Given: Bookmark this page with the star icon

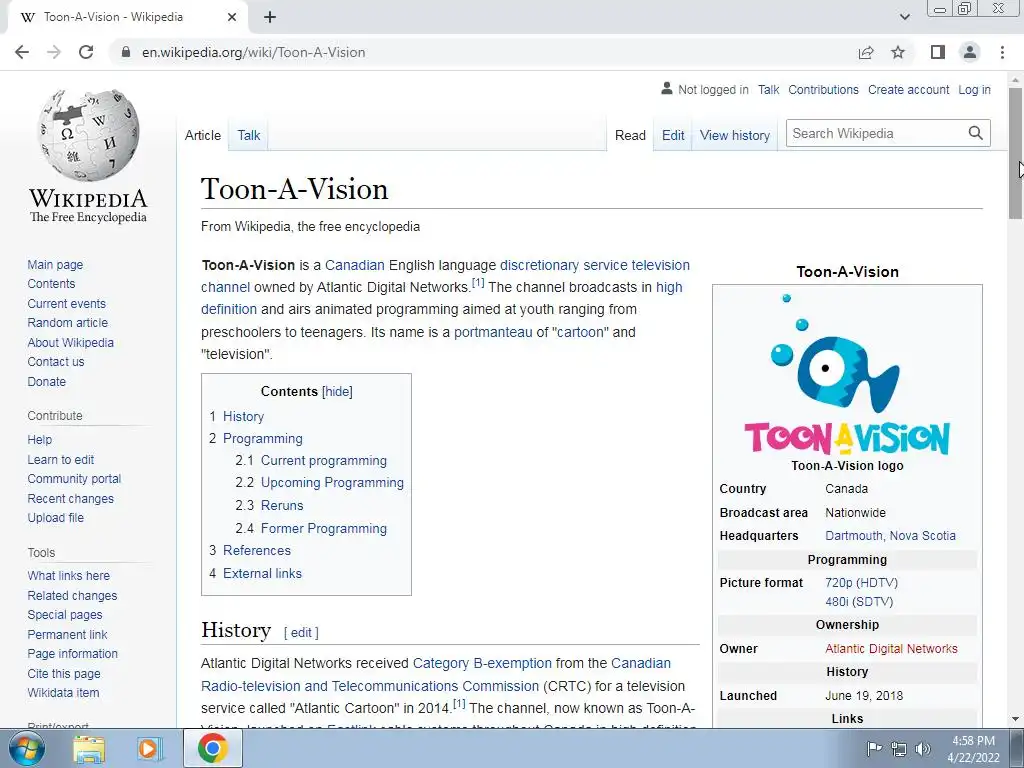Looking at the screenshot, I should click(x=898, y=52).
